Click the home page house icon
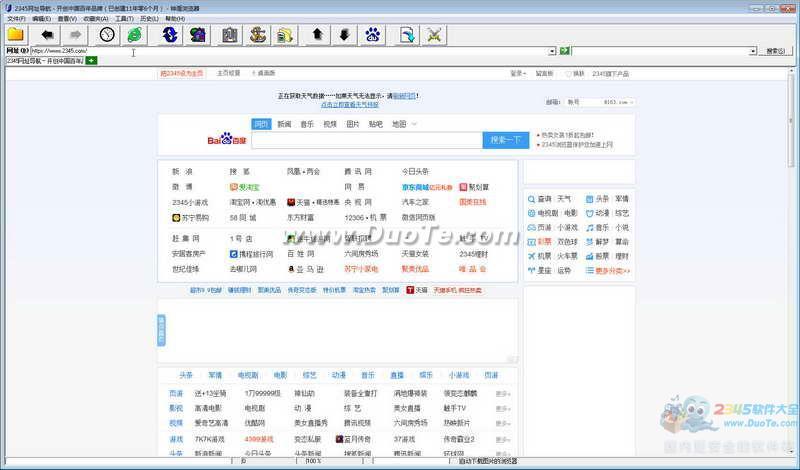 coord(197,35)
